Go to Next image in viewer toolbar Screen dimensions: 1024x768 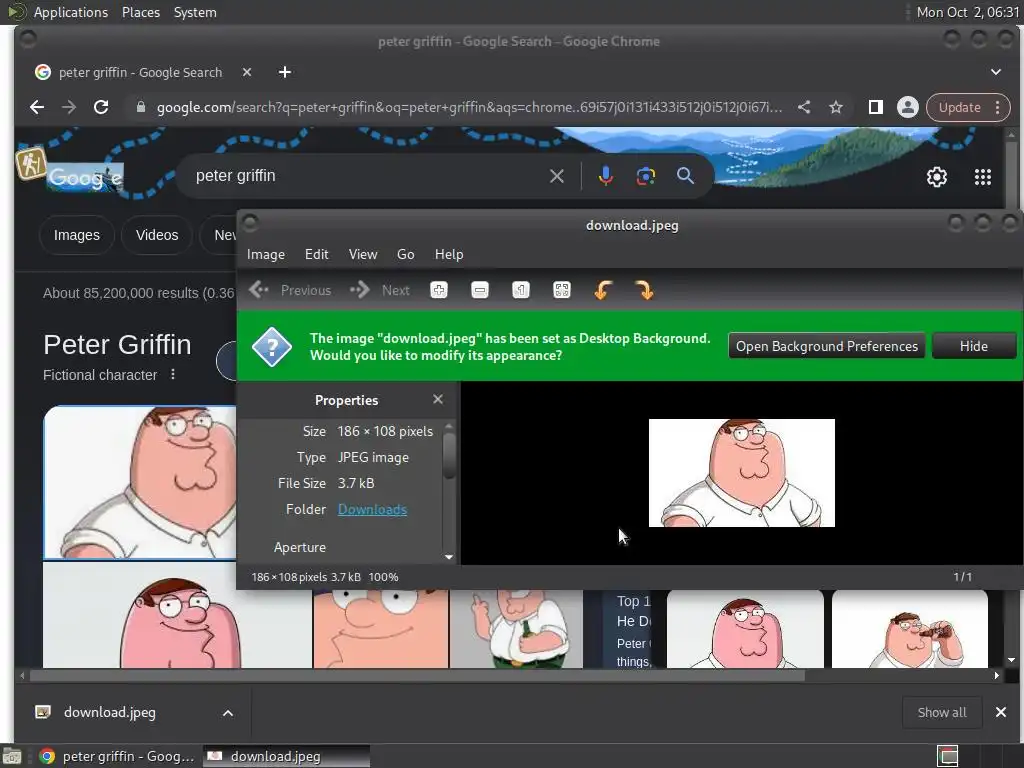pyautogui.click(x=380, y=290)
